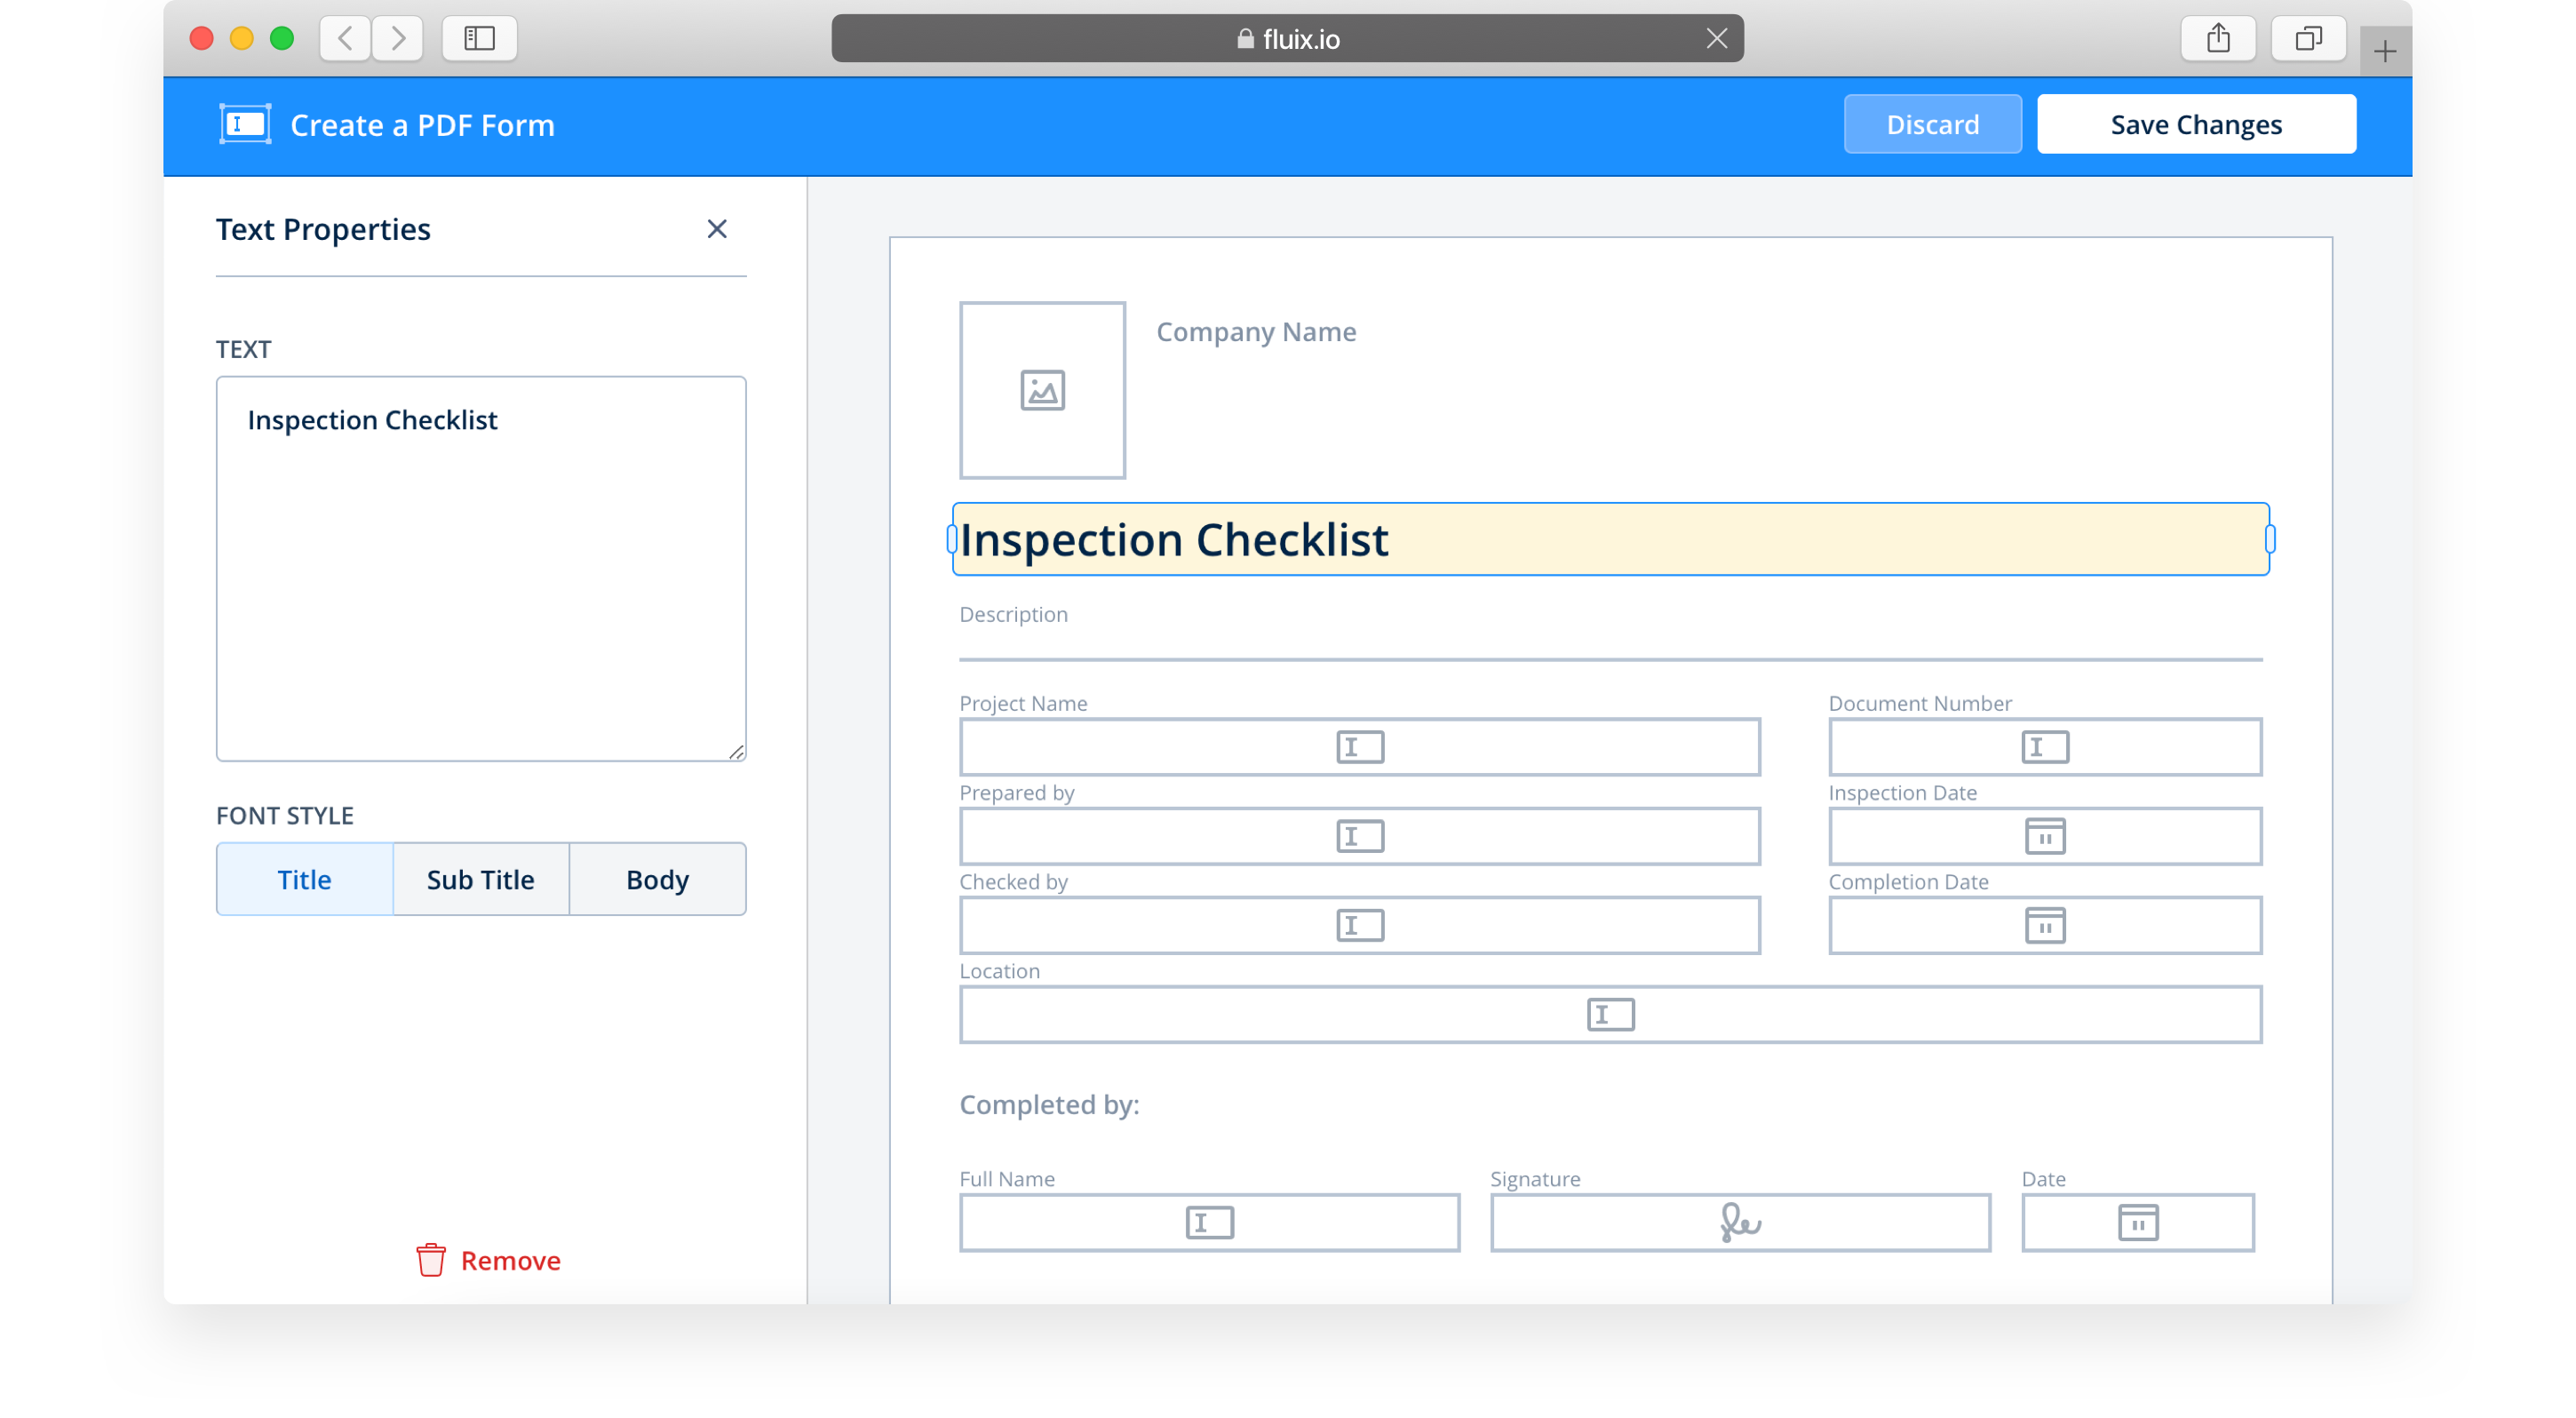Click the Inspection Date calendar icon
Screen dimensions: 2576x1418
(x=2044, y=836)
